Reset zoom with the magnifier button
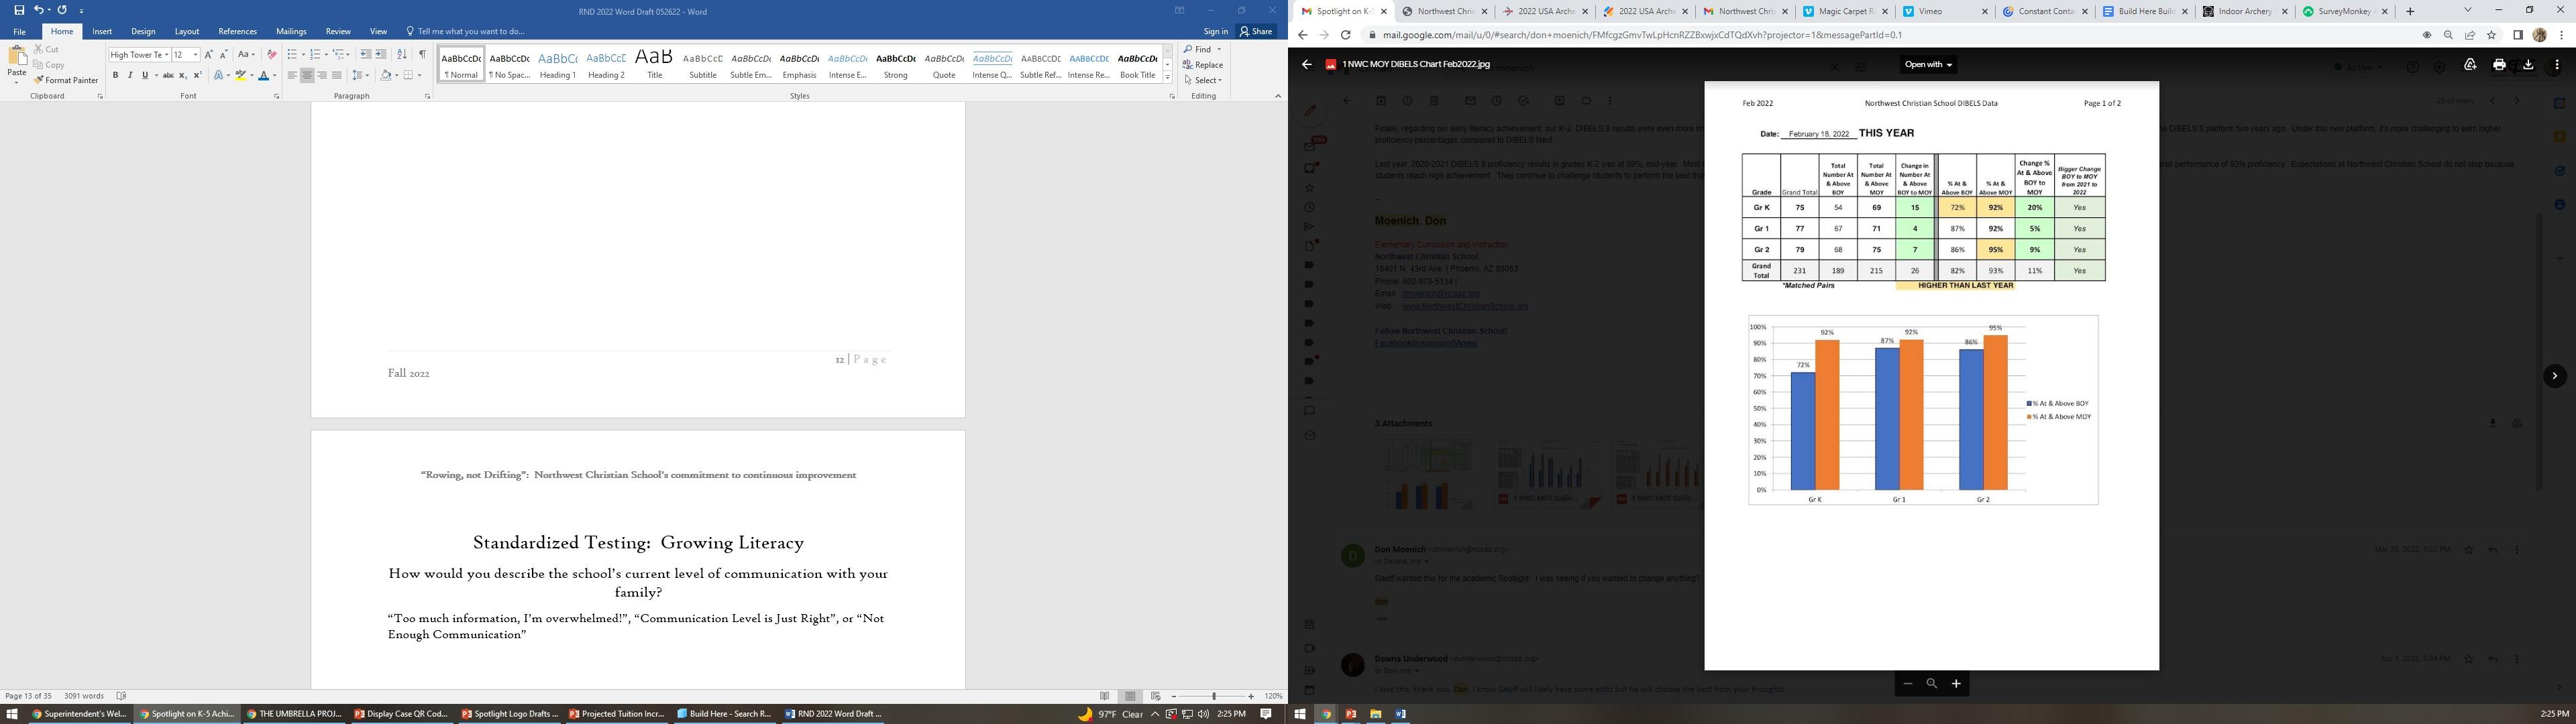The height and width of the screenshot is (724, 2576). tap(1932, 684)
